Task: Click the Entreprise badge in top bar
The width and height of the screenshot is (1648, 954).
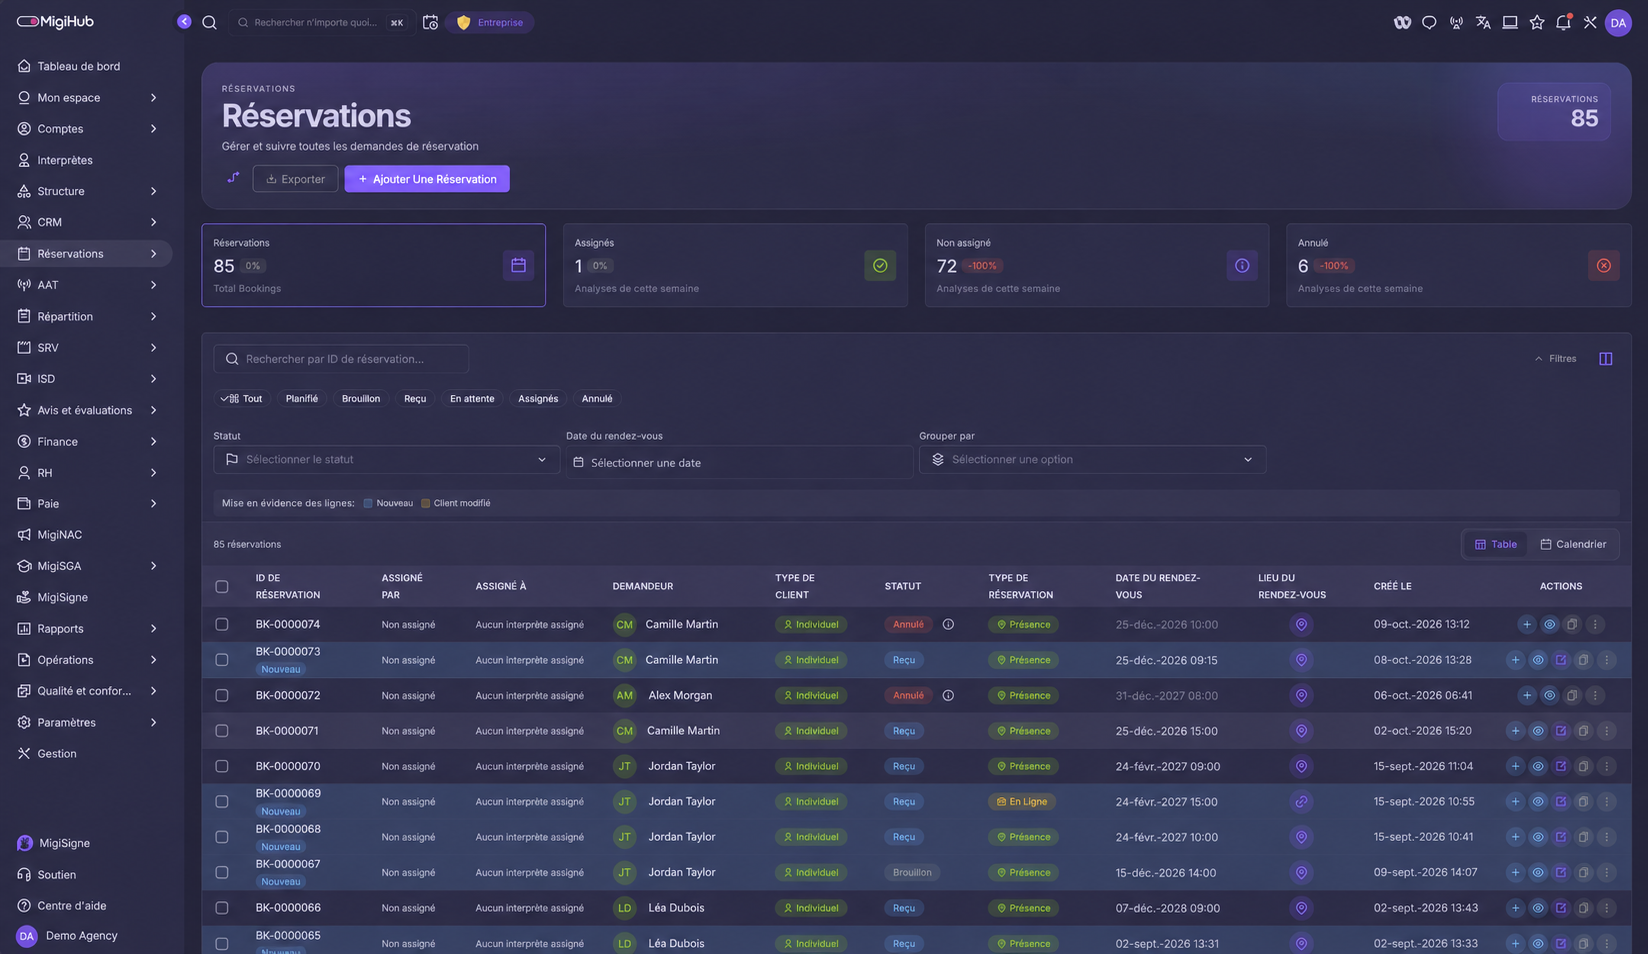Action: coord(490,22)
